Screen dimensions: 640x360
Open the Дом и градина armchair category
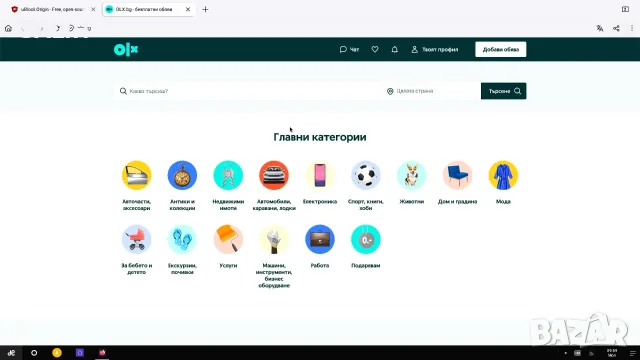point(457,182)
